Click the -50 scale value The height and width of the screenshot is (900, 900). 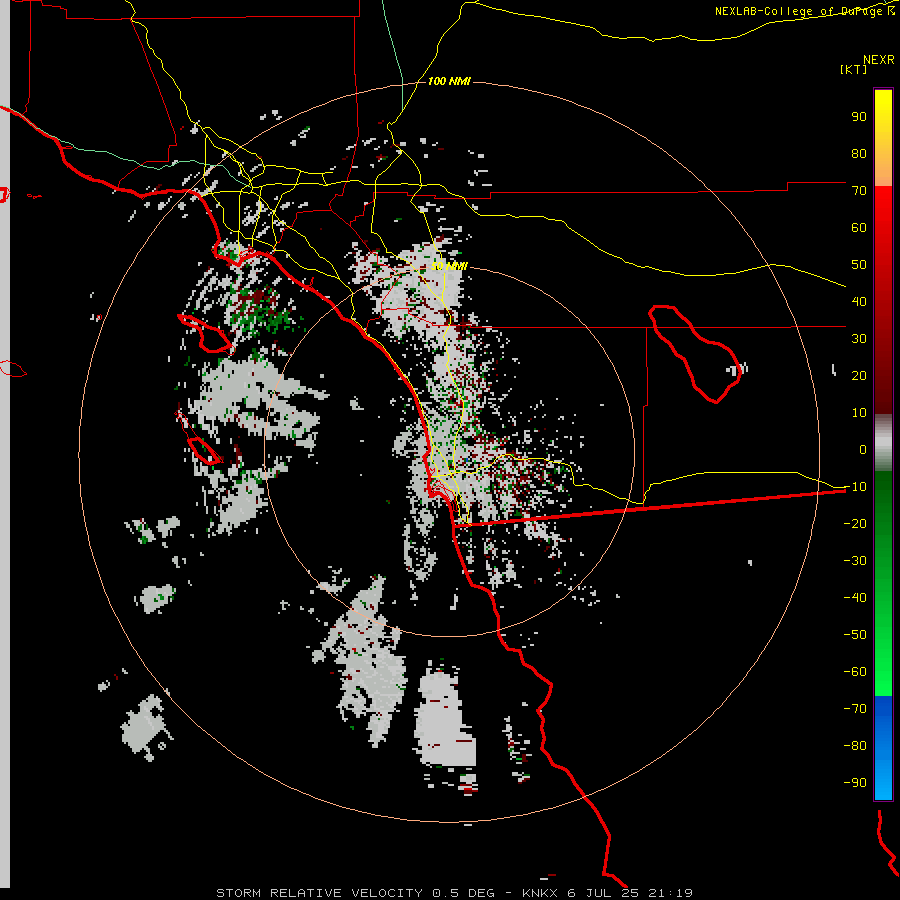pyautogui.click(x=855, y=635)
